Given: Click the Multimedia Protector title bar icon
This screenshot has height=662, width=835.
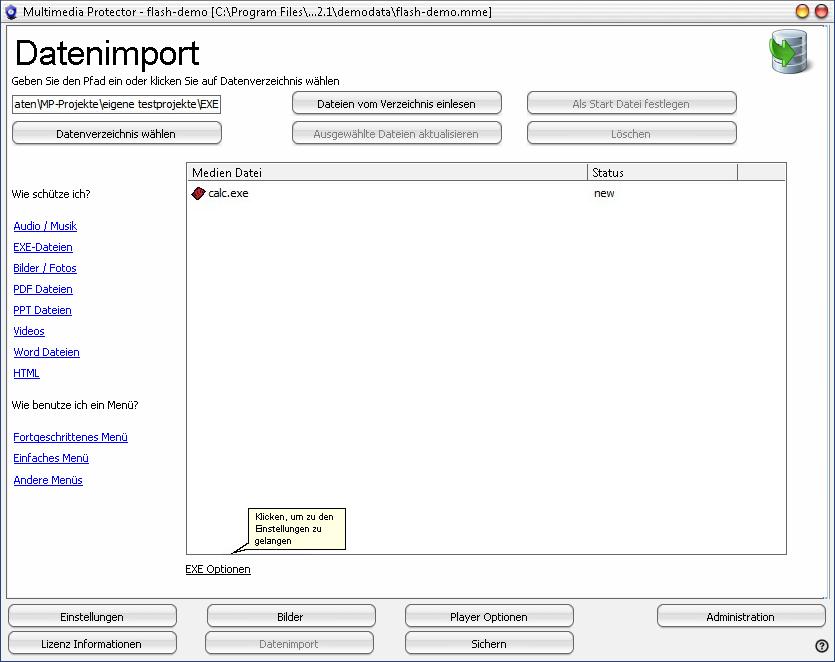Looking at the screenshot, I should pos(11,11).
